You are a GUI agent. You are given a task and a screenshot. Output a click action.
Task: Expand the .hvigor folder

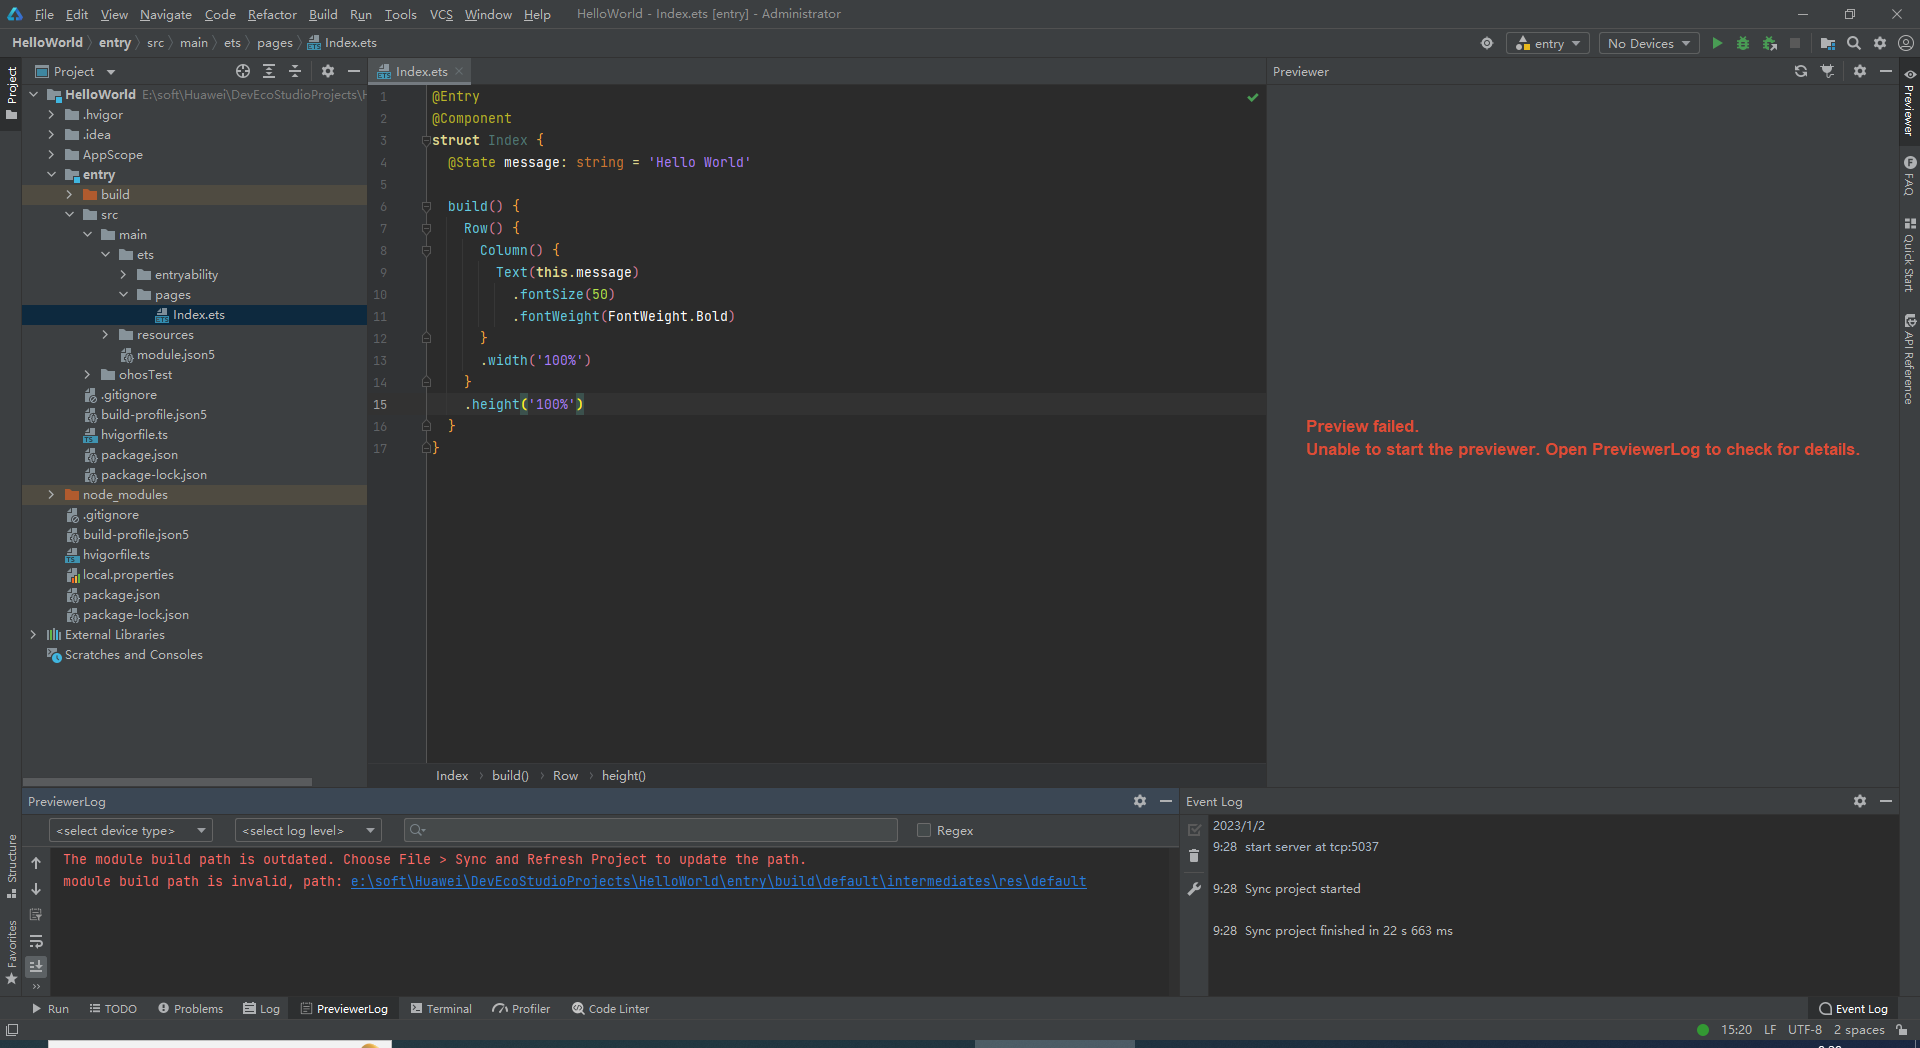[x=51, y=115]
